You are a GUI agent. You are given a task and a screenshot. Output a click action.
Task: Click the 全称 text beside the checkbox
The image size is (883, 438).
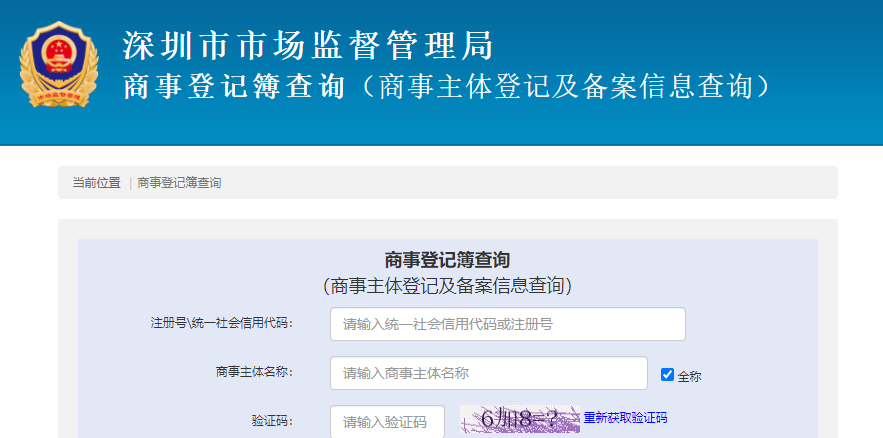(689, 377)
